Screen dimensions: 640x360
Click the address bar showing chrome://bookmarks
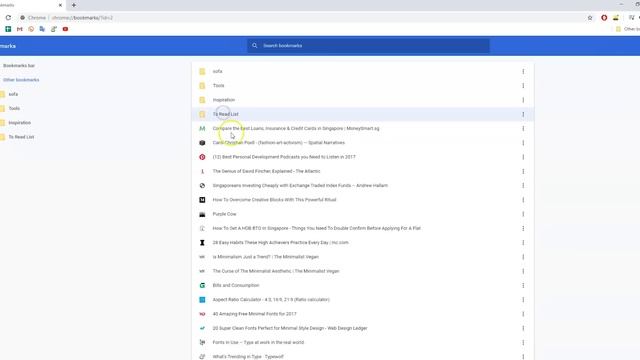[x=302, y=18]
